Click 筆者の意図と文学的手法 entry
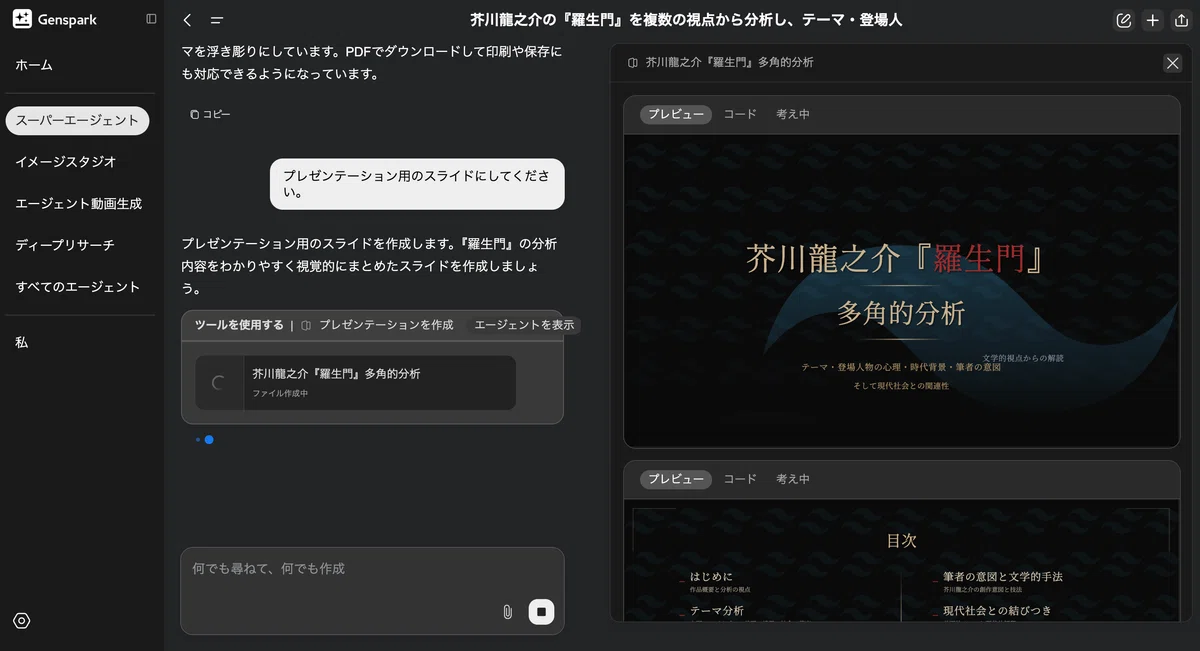 coord(1003,577)
